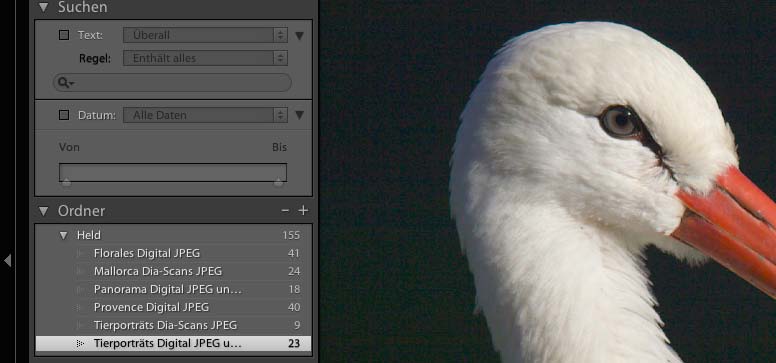The height and width of the screenshot is (363, 776).
Task: Expand text search options triangle
Action: pyautogui.click(x=299, y=36)
